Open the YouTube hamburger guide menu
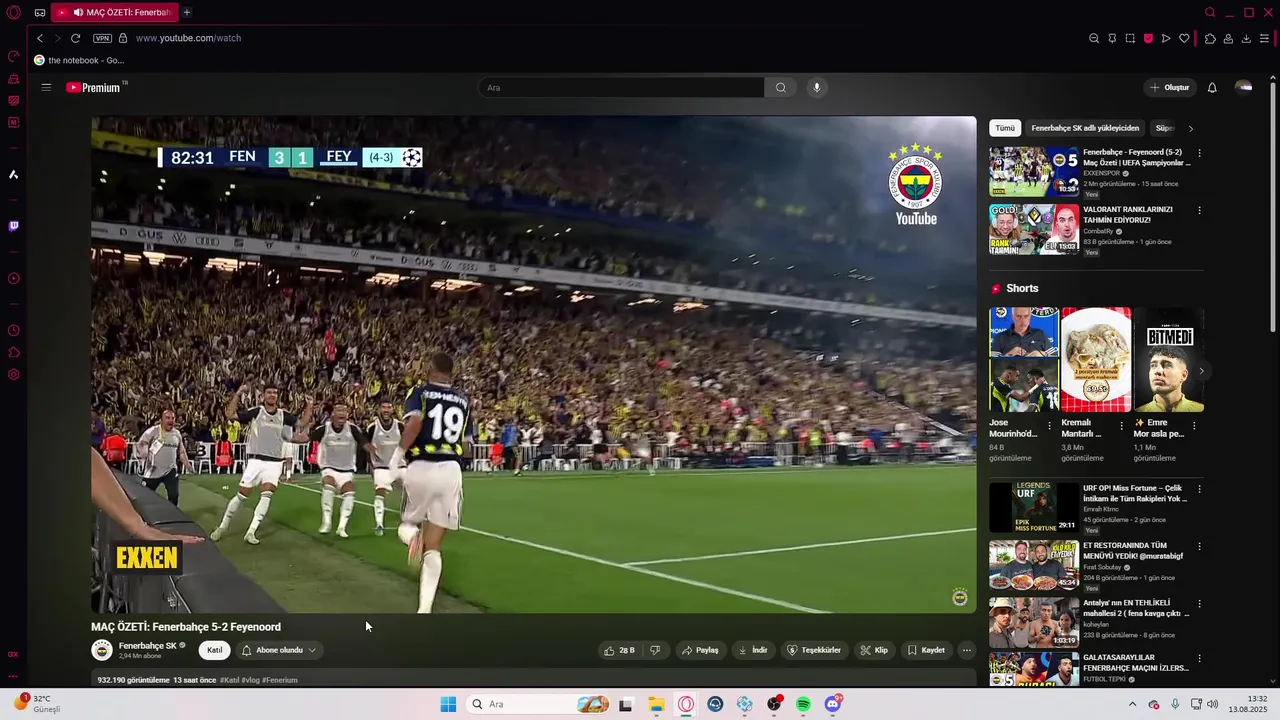The image size is (1280, 720). pos(46,87)
